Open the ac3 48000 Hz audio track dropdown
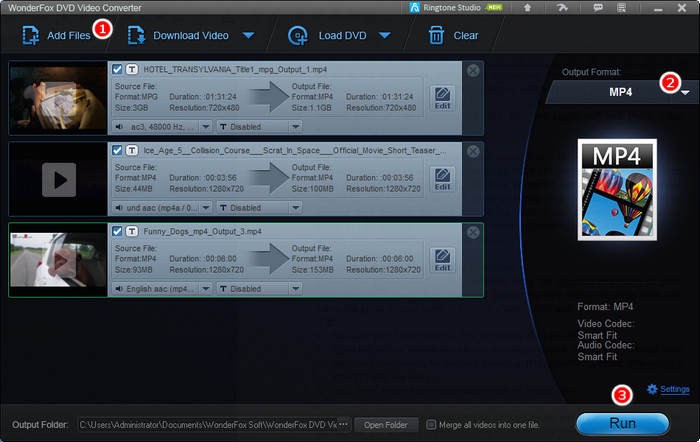 [205, 127]
